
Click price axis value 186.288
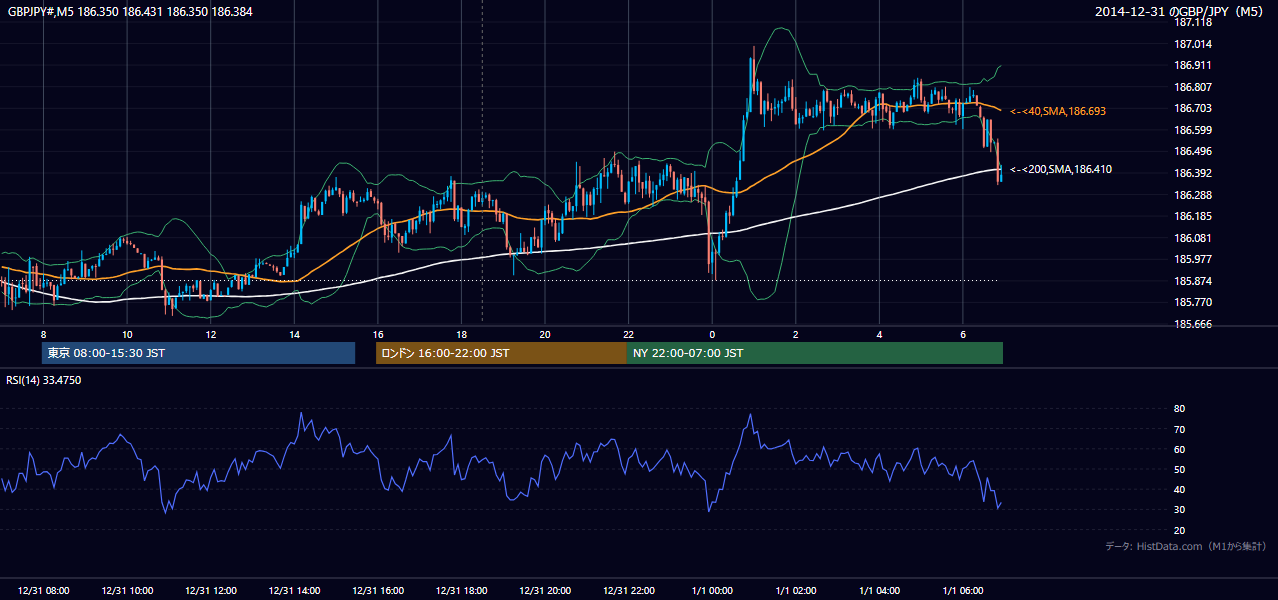click(x=1193, y=195)
